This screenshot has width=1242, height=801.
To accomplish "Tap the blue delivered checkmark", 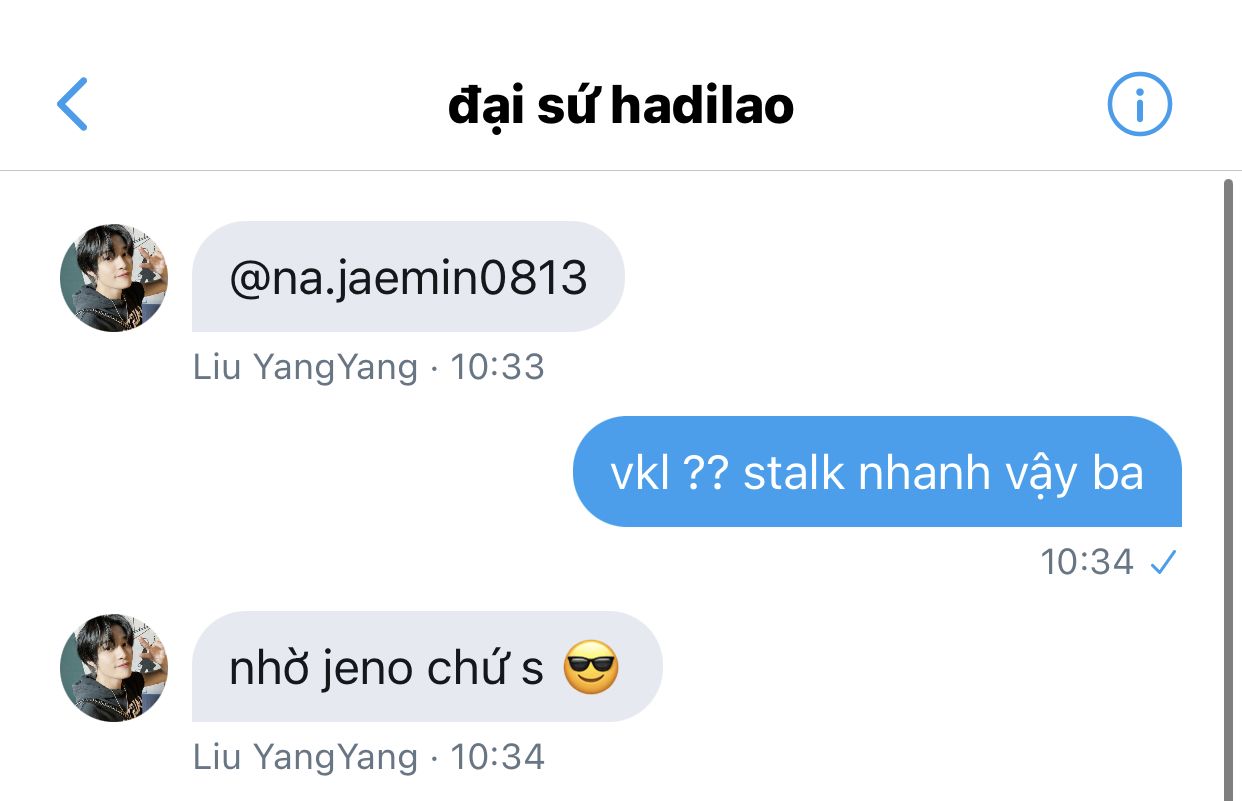I will [x=1162, y=564].
